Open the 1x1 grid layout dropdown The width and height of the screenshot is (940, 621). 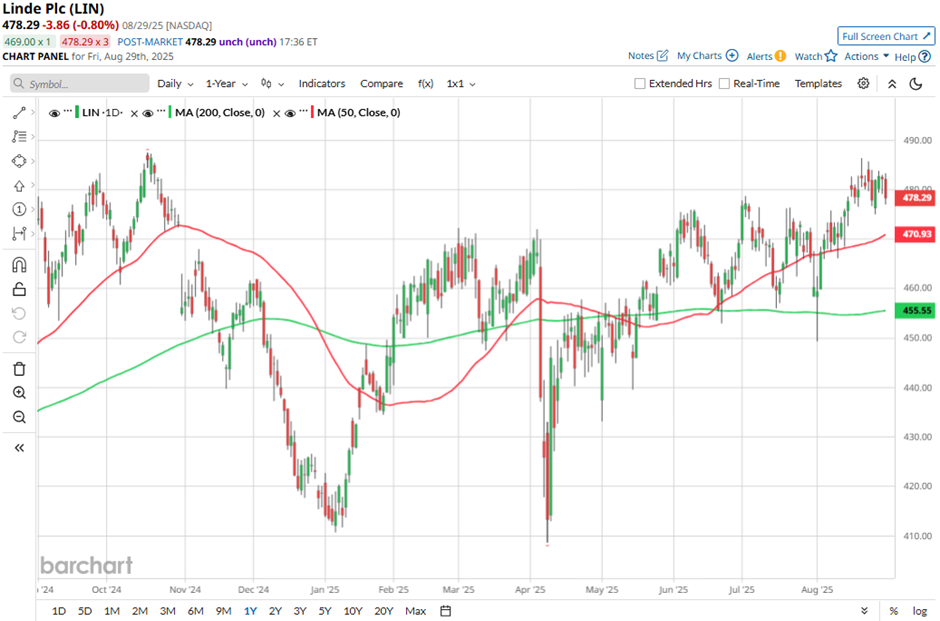[460, 83]
